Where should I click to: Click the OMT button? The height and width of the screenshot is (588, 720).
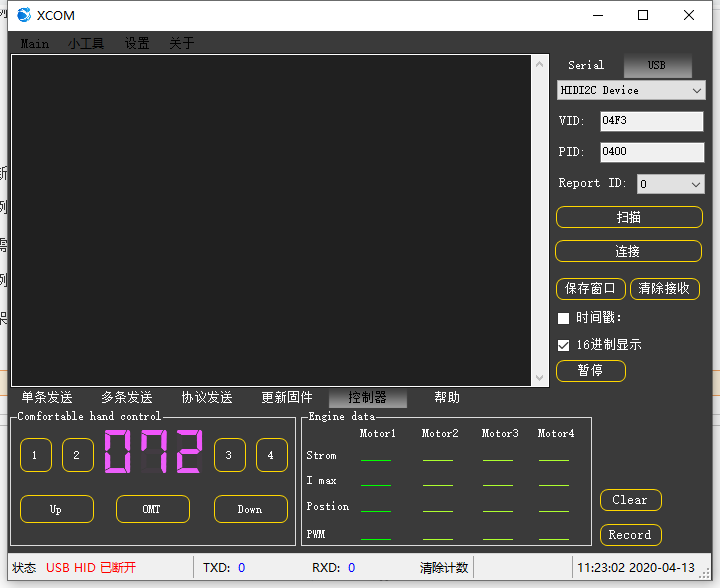[152, 509]
